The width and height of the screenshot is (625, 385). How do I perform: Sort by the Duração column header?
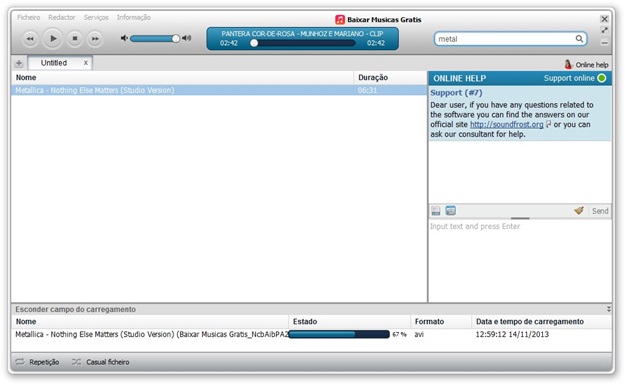[390, 77]
